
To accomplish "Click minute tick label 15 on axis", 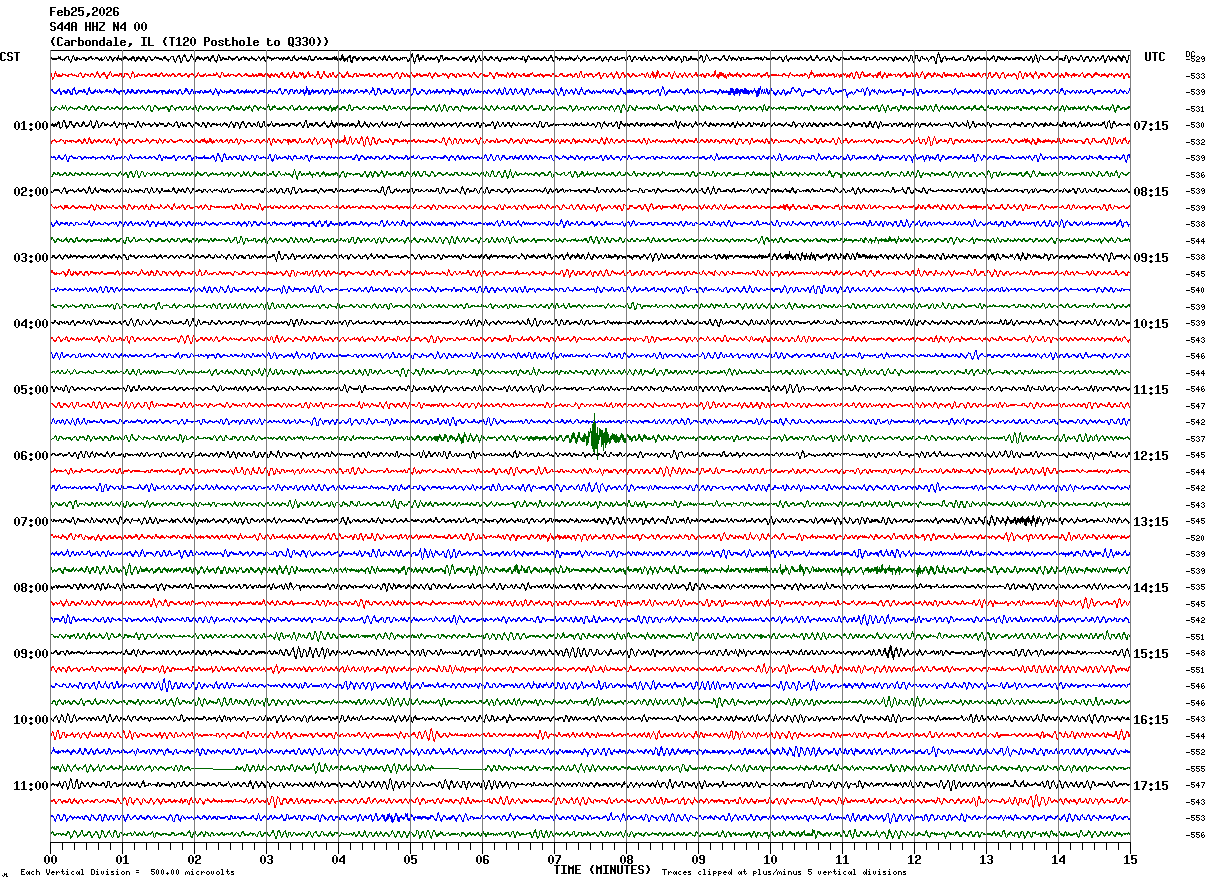I will pyautogui.click(x=1130, y=859).
